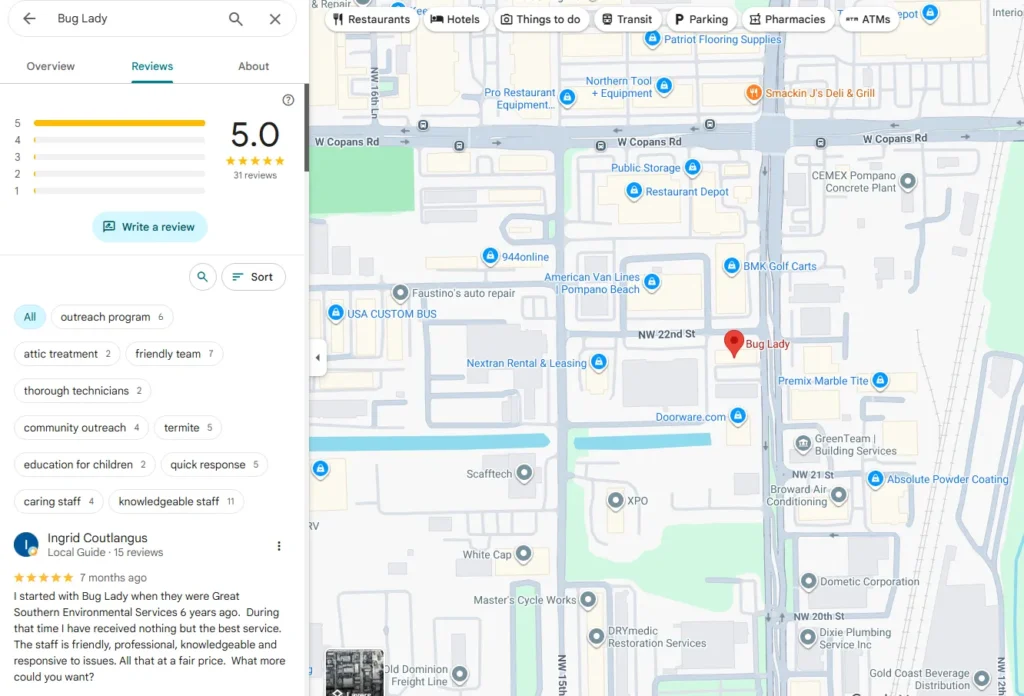The height and width of the screenshot is (696, 1024).
Task: Click the side panel vertical scrollbar
Action: 306,127
